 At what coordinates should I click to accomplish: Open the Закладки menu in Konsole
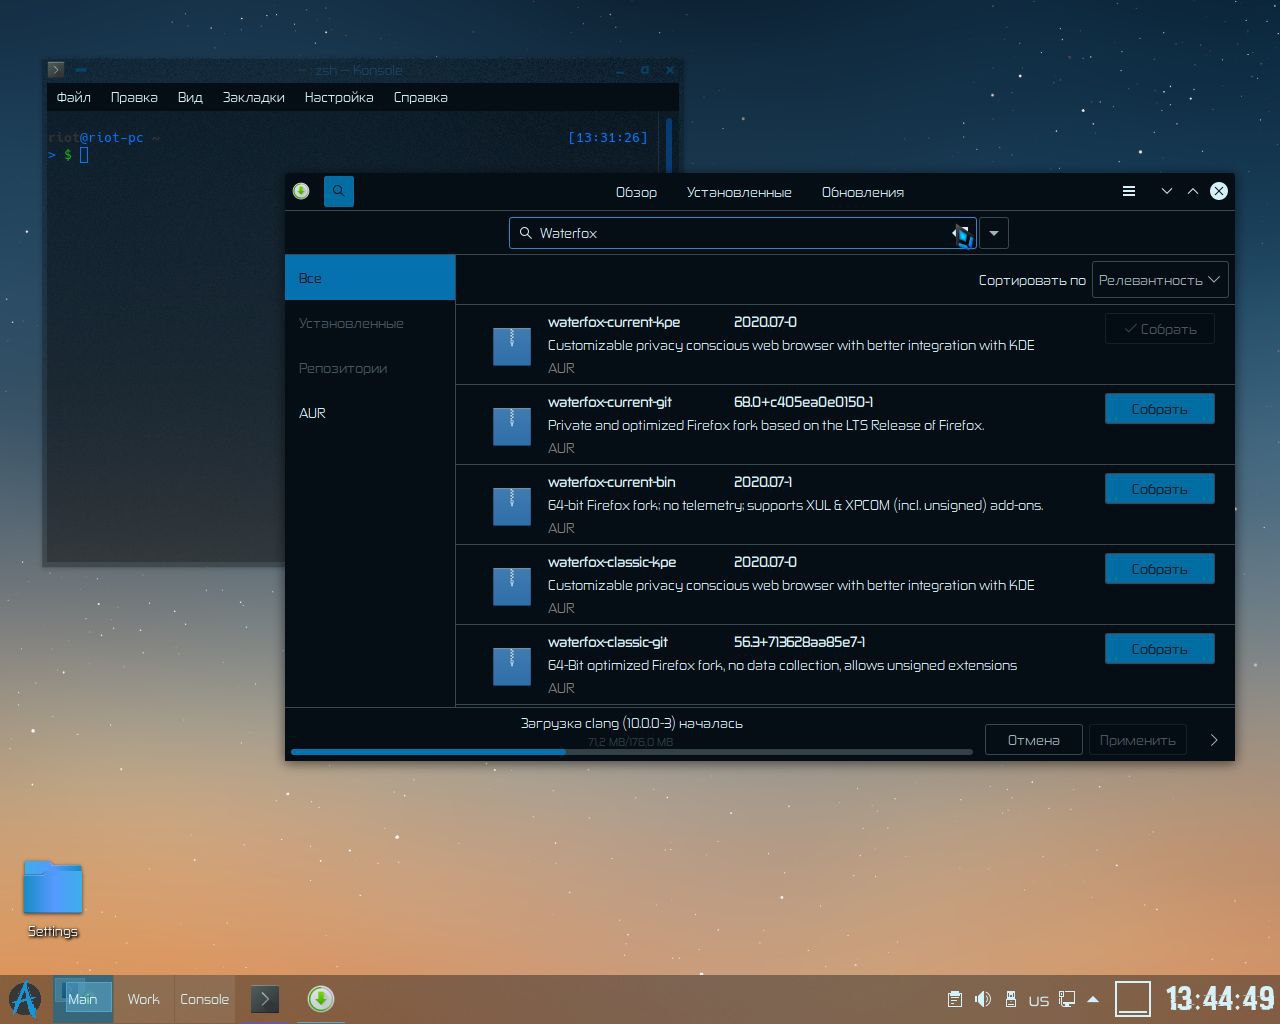pyautogui.click(x=254, y=97)
